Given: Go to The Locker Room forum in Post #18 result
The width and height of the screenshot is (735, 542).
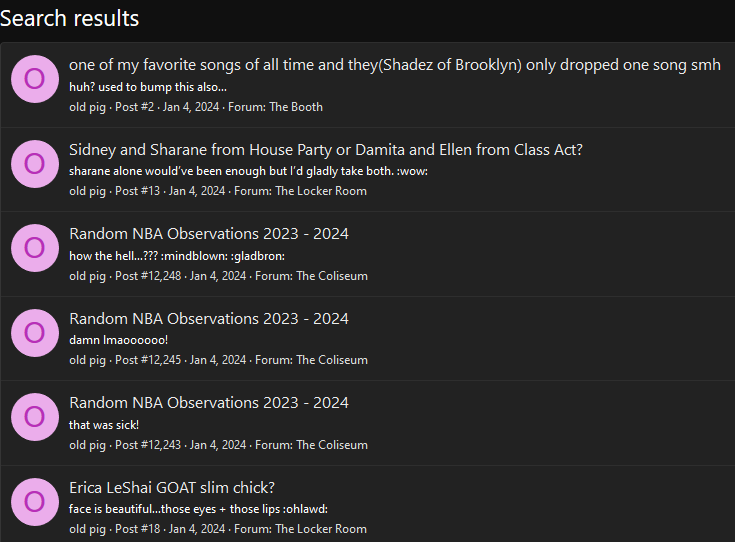Looking at the screenshot, I should click(320, 529).
